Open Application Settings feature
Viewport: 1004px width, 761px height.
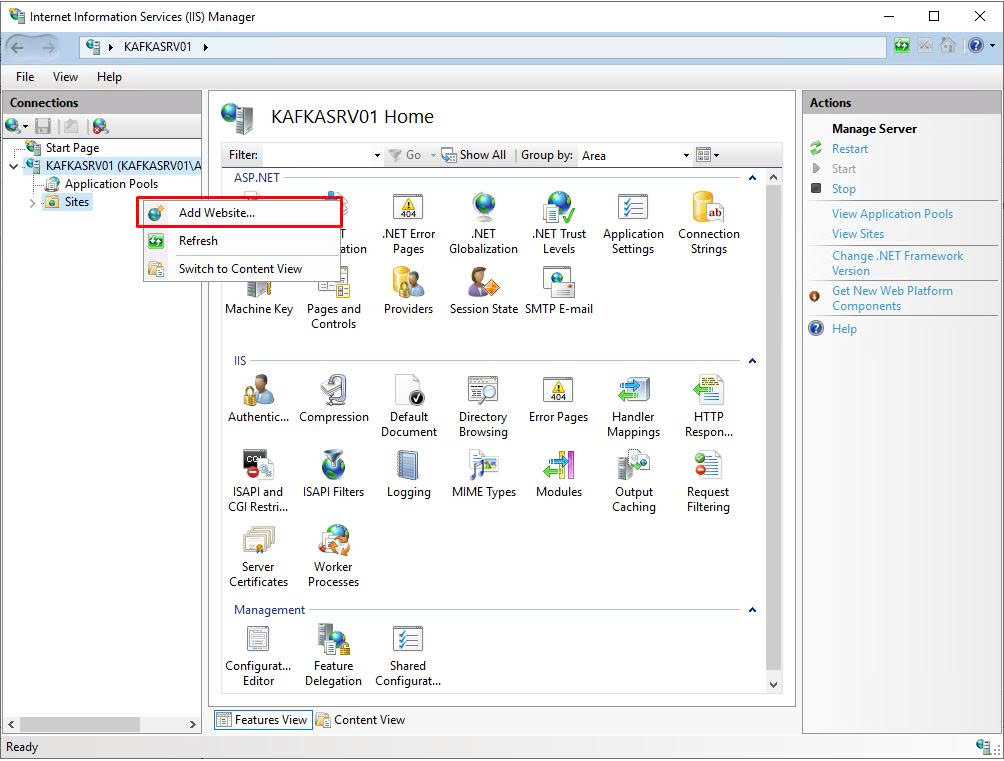point(633,224)
